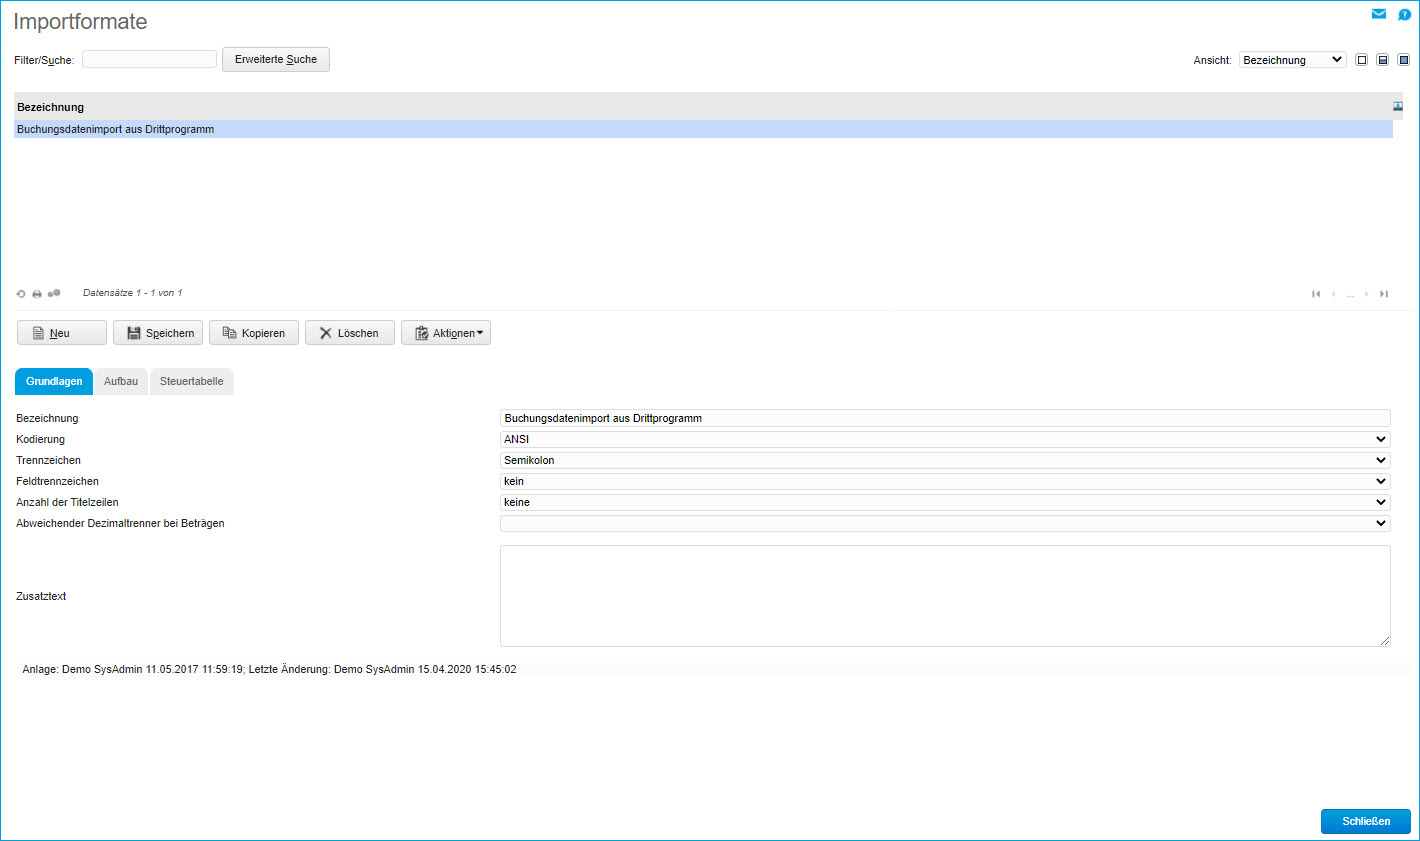Click the mail icon top right
This screenshot has height=841, width=1420.
[1379, 14]
